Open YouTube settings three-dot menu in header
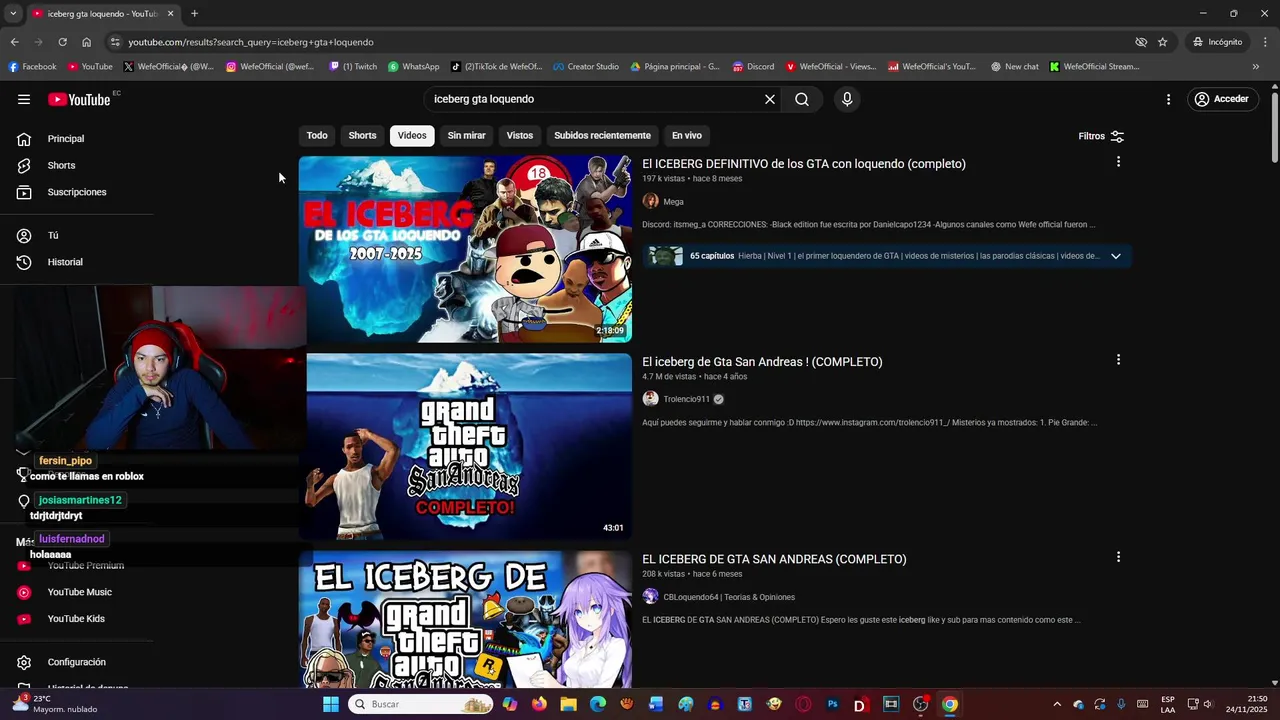The height and width of the screenshot is (720, 1280). pos(1168,99)
